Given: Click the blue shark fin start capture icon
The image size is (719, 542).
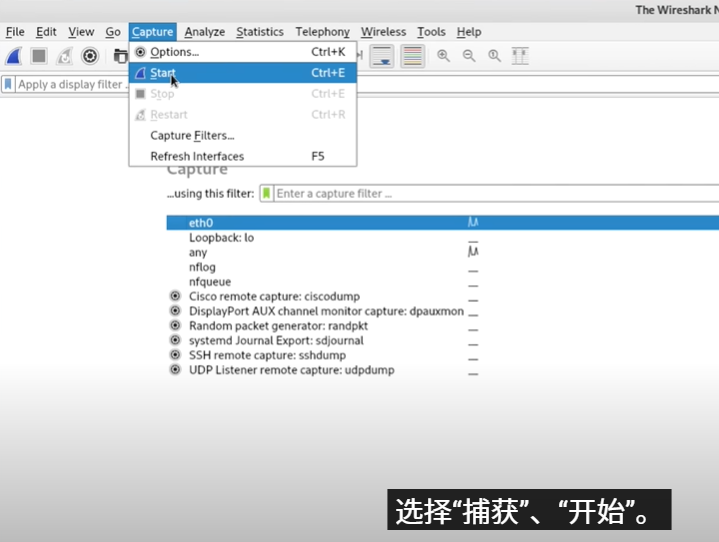Looking at the screenshot, I should 14,56.
